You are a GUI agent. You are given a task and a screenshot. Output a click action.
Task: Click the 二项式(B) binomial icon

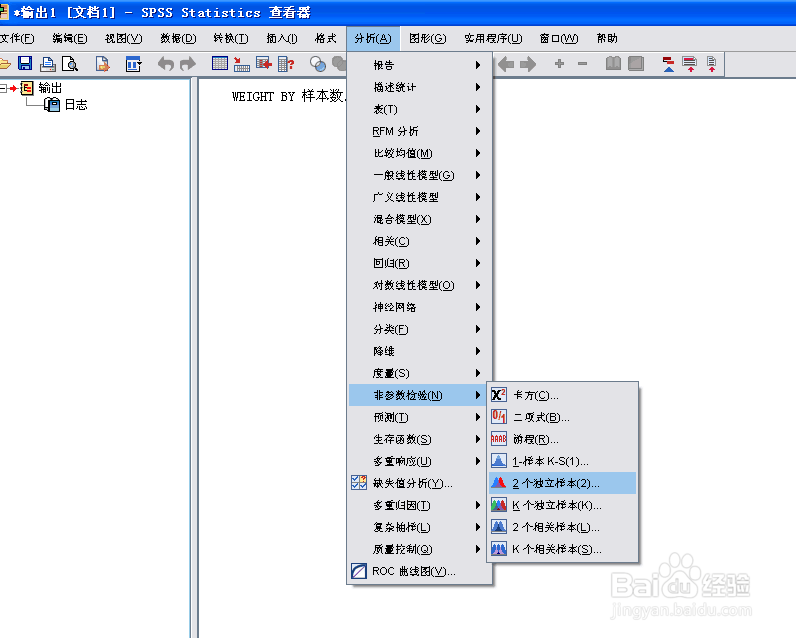coord(499,417)
